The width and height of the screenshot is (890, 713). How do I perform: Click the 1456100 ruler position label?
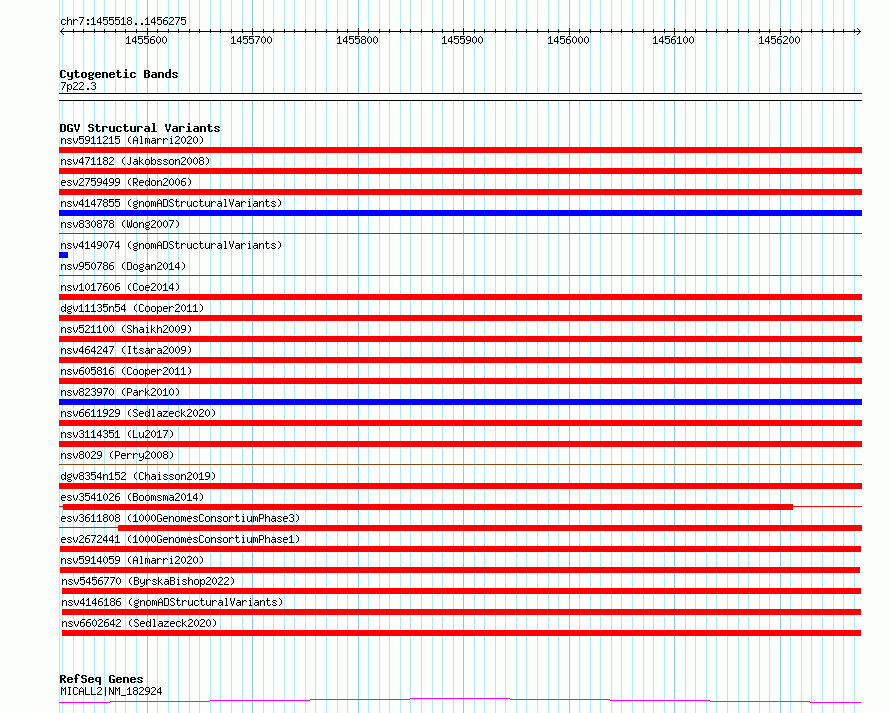click(673, 40)
